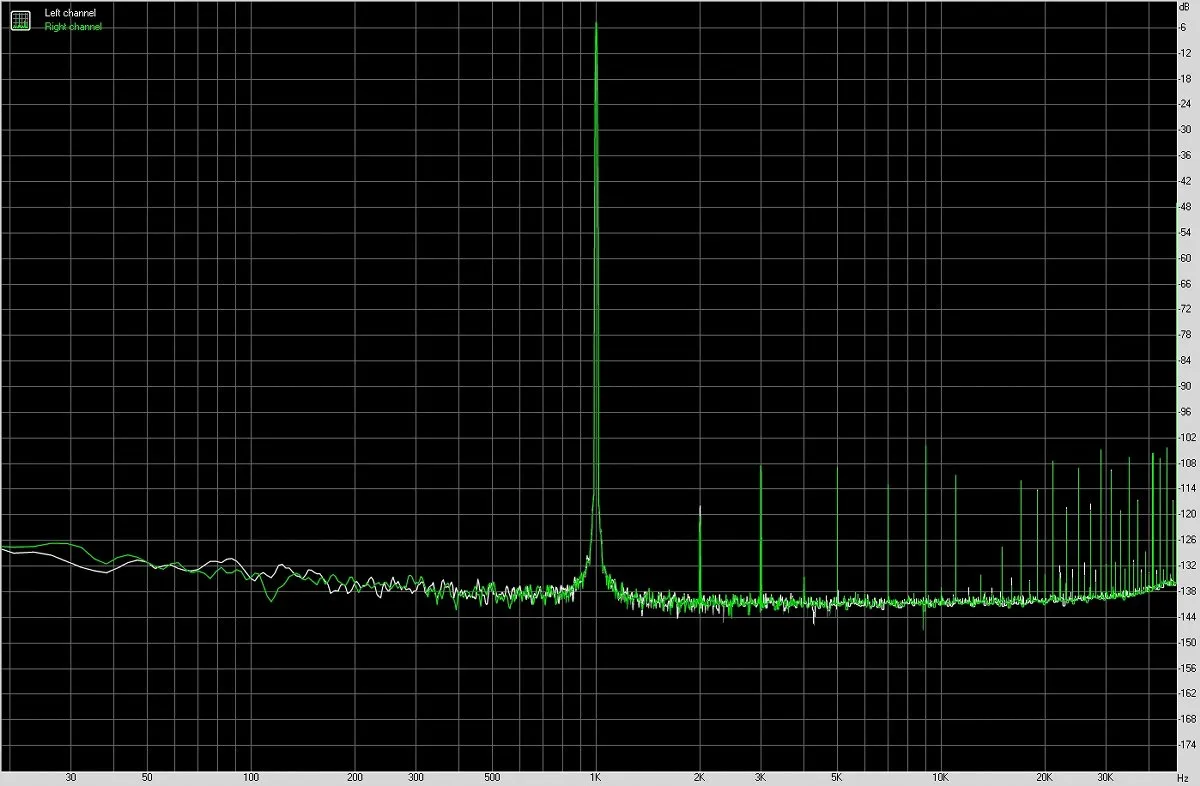Click the -120 level axis label

pos(1188,515)
